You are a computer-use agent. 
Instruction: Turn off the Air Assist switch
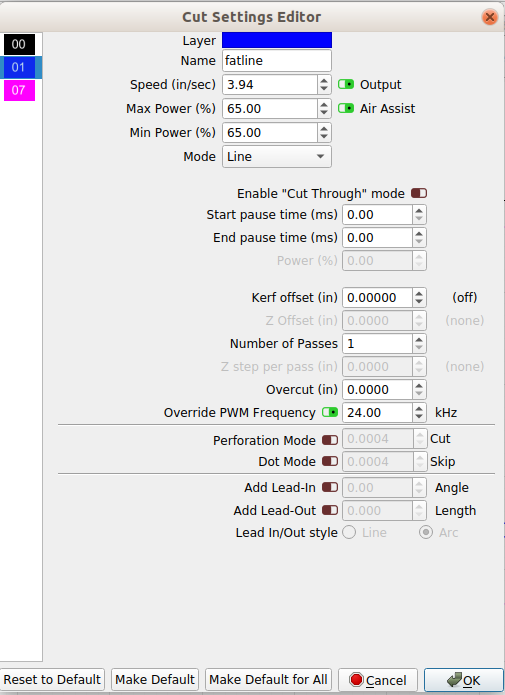click(346, 108)
